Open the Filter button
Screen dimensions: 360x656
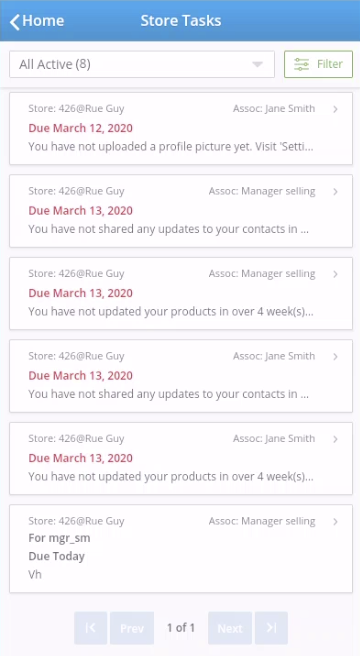click(319, 64)
